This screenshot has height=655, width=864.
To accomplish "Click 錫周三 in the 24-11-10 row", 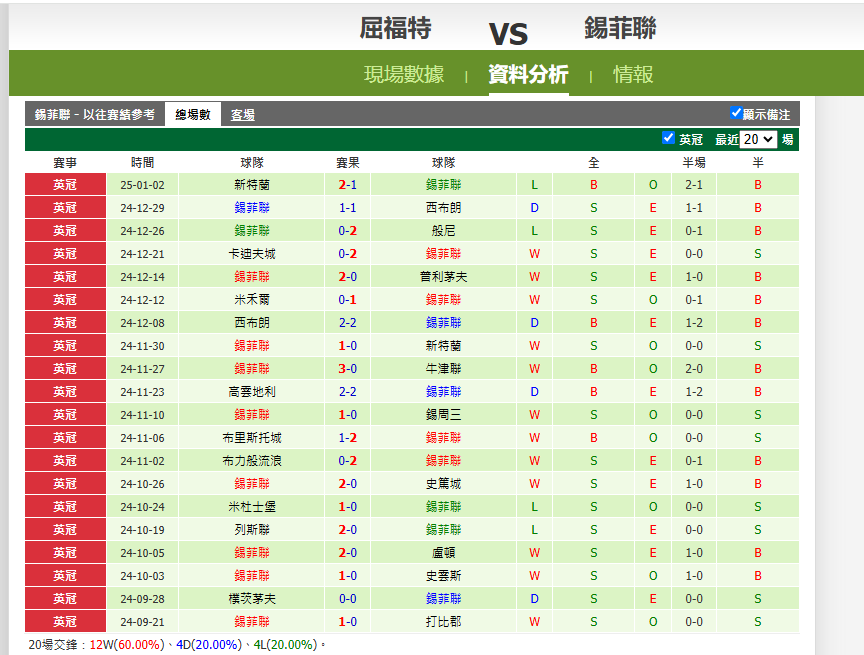I will pyautogui.click(x=444, y=415).
